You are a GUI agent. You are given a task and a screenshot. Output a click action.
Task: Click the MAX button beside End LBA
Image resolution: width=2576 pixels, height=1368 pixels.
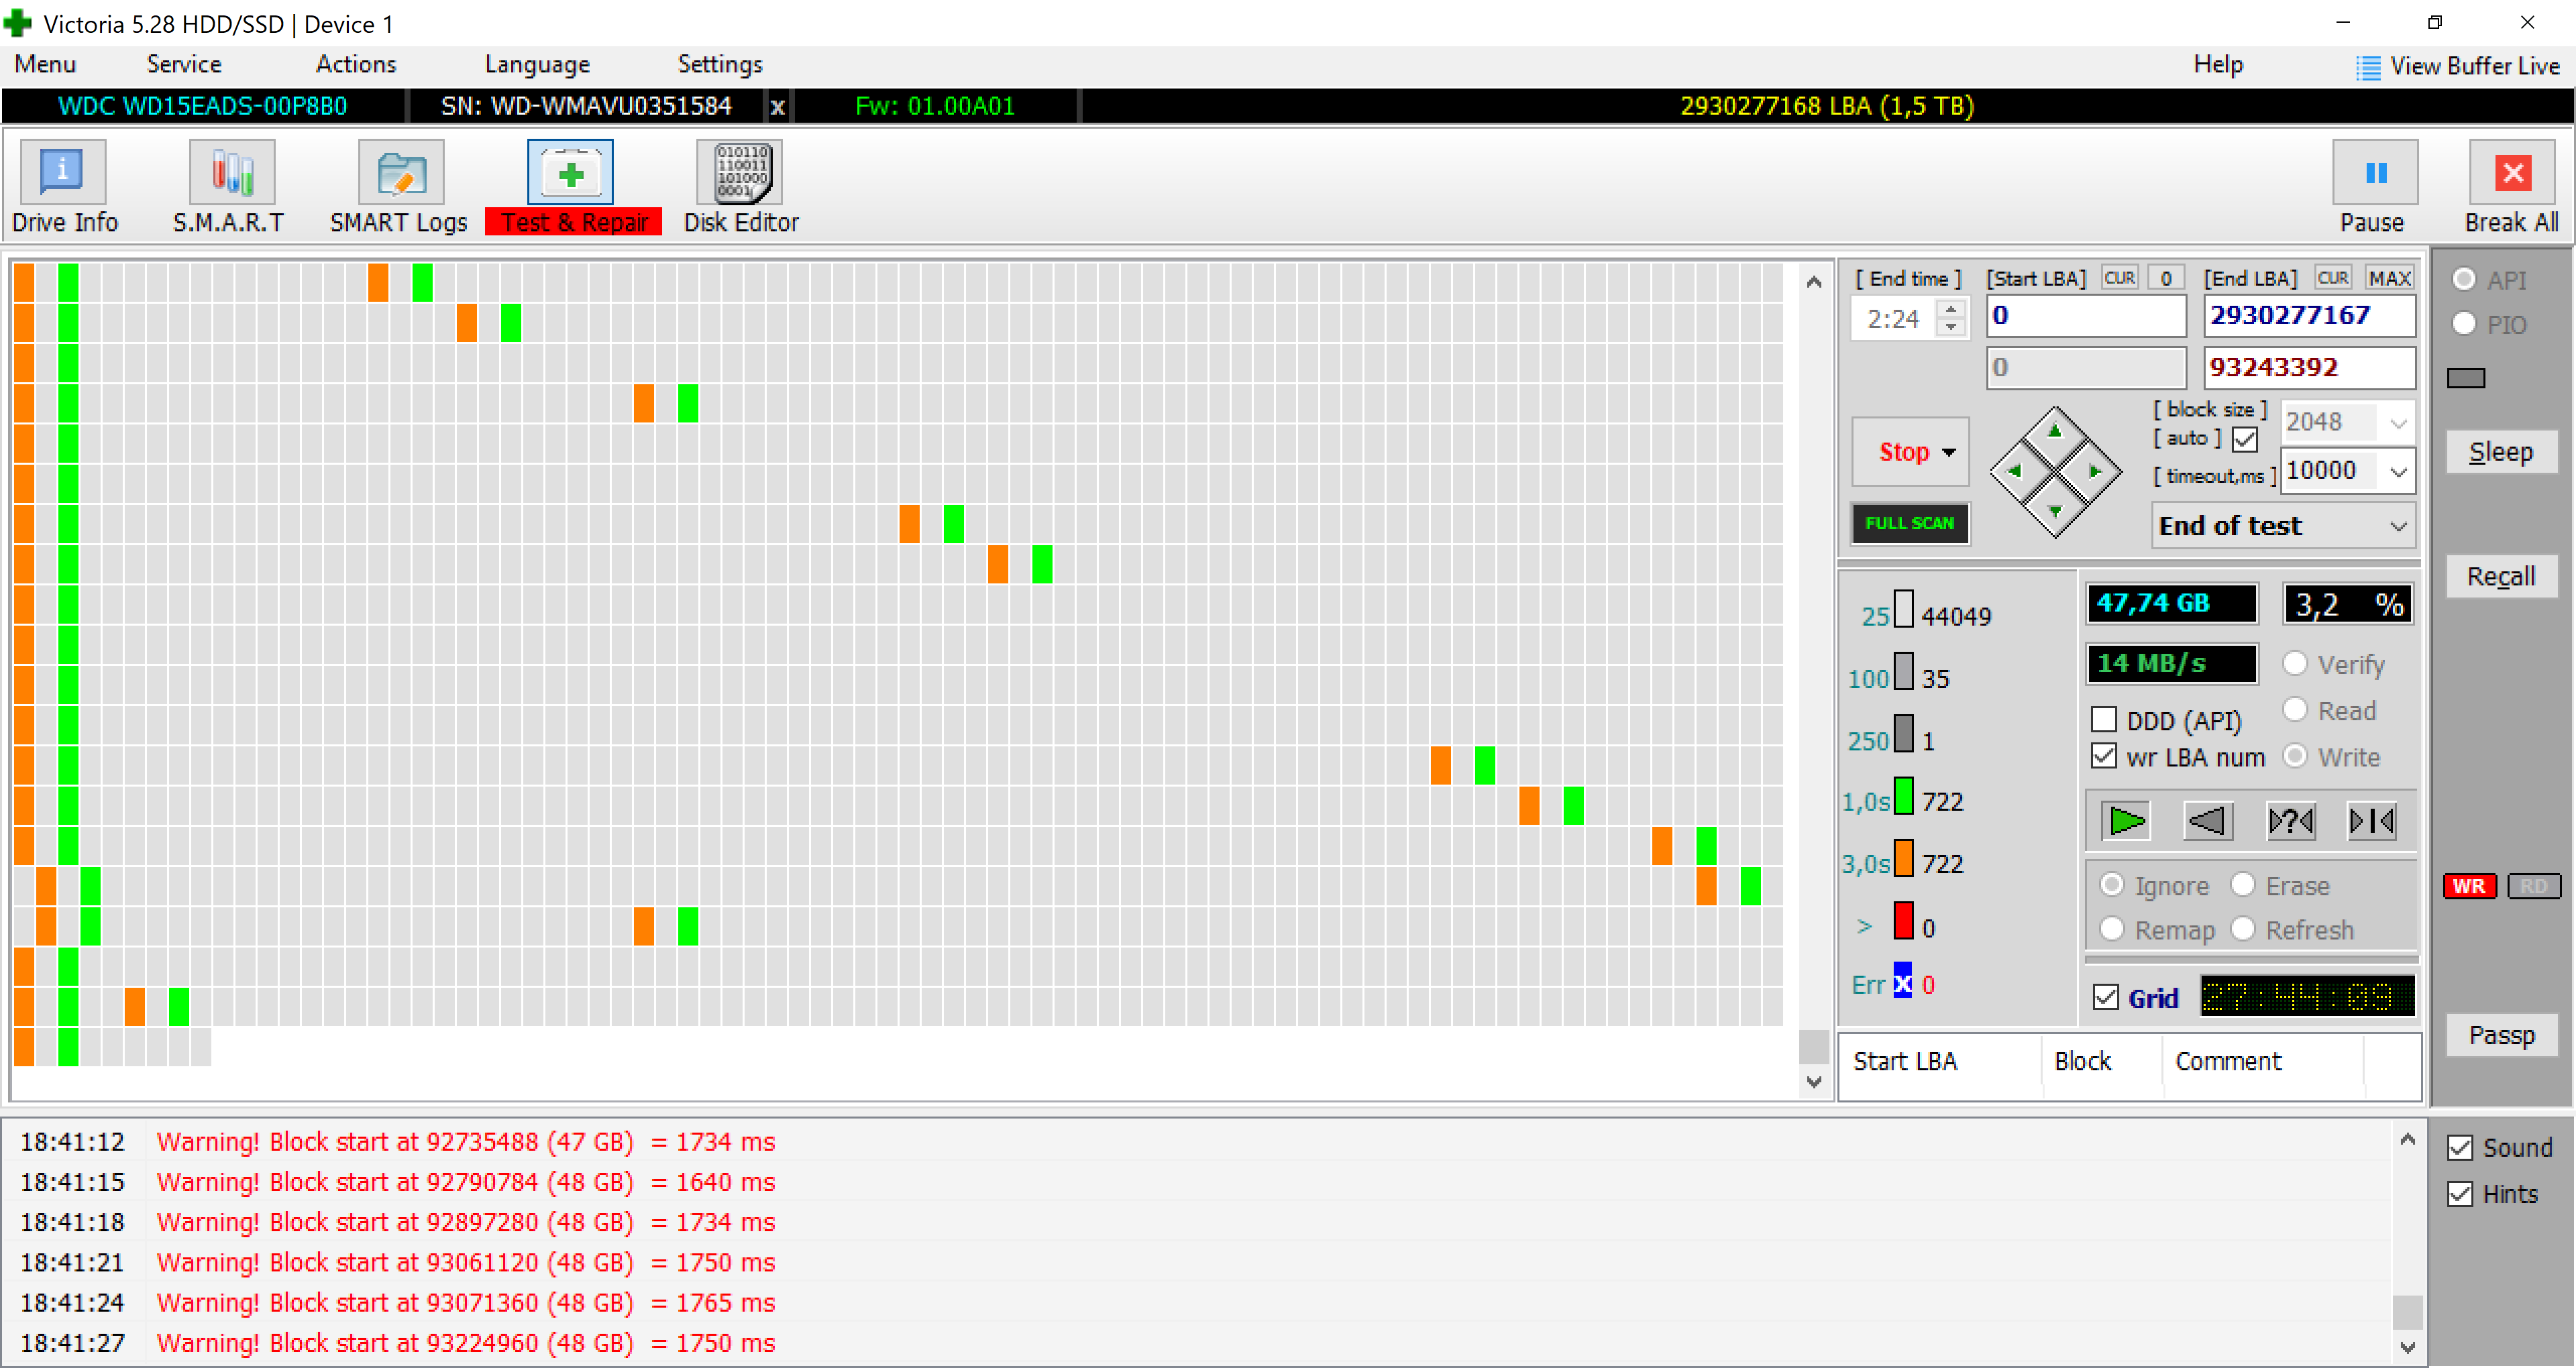coord(2389,278)
